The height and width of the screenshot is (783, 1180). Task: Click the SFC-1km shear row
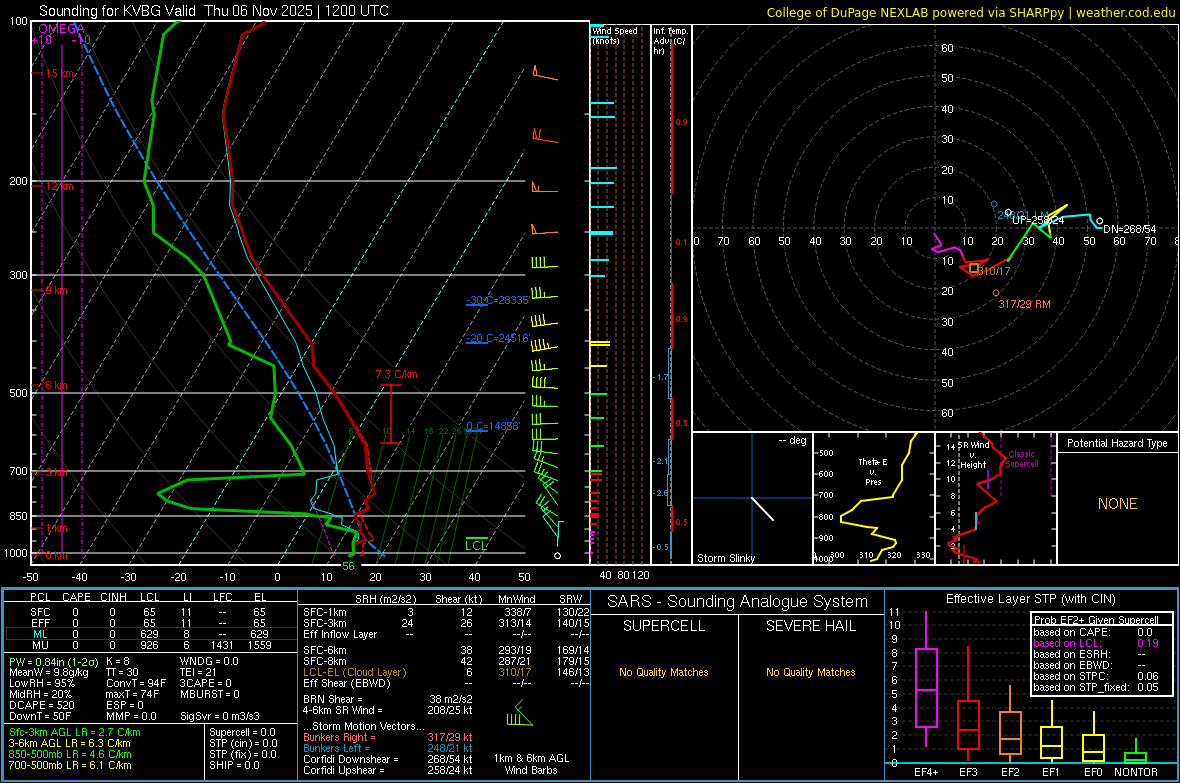click(446, 612)
